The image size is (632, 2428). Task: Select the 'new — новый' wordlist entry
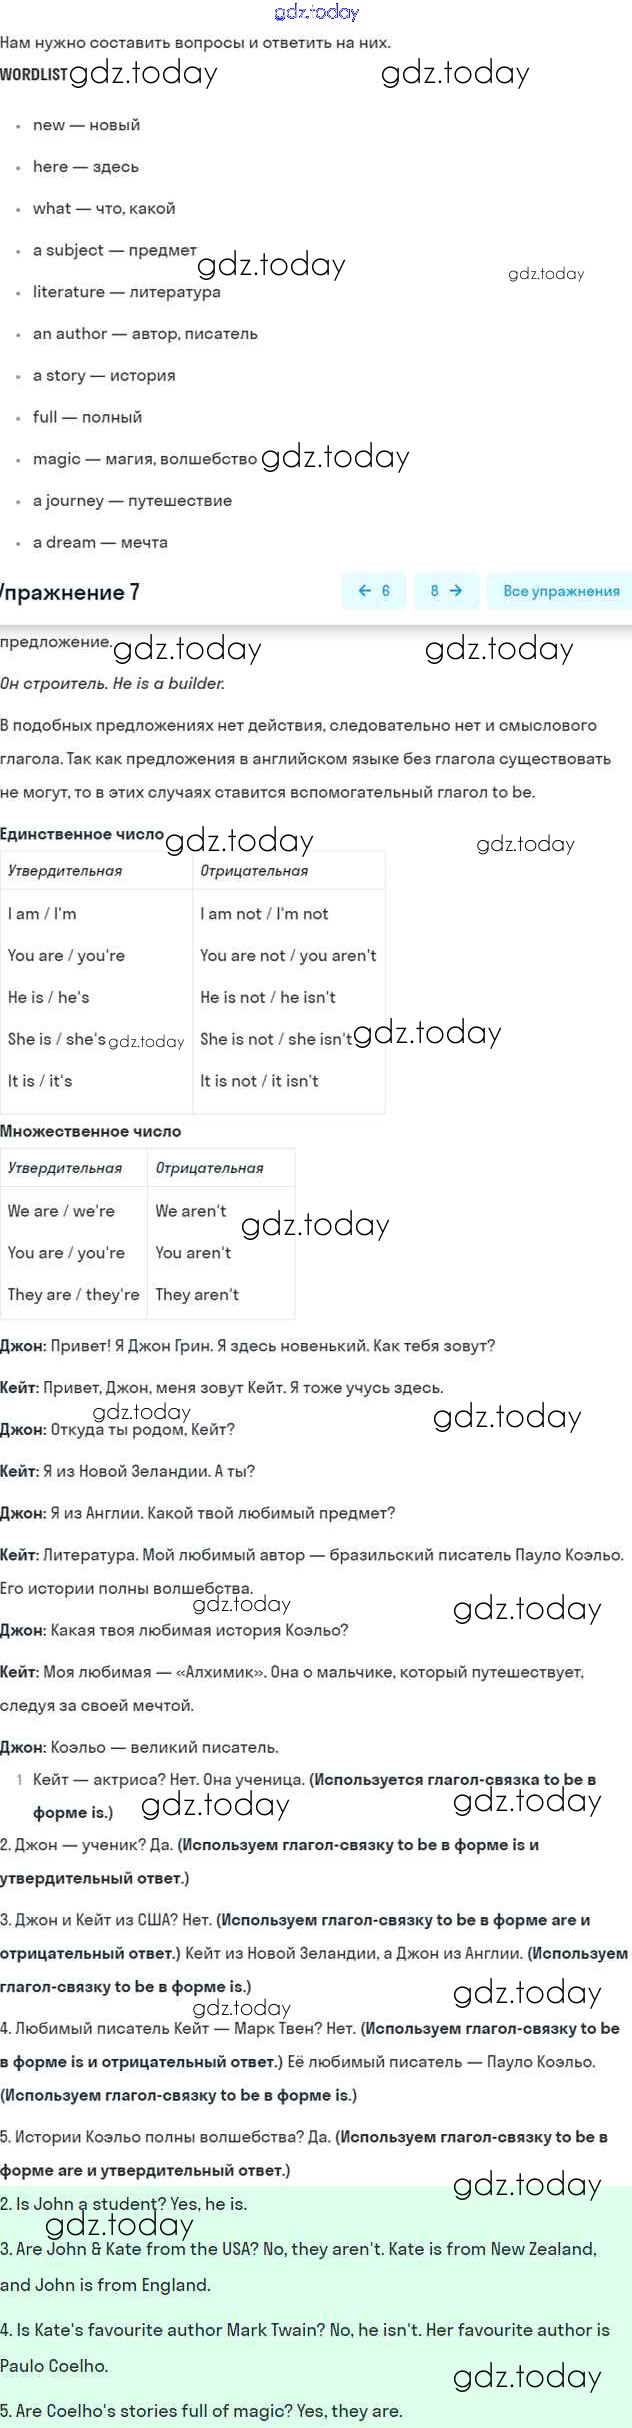(86, 125)
